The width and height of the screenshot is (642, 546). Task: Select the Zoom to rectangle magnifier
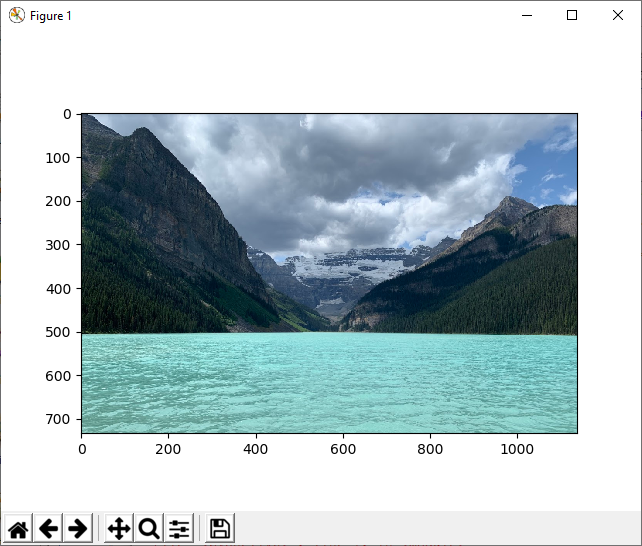coord(149,528)
